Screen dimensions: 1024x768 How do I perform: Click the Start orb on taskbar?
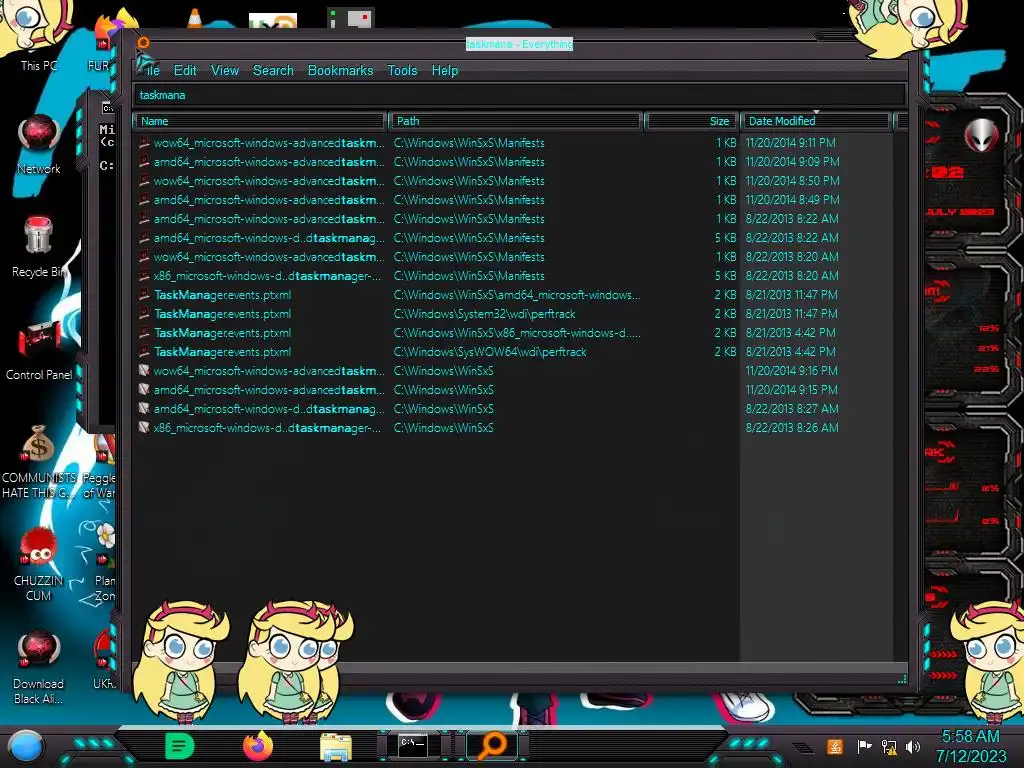pyautogui.click(x=25, y=747)
